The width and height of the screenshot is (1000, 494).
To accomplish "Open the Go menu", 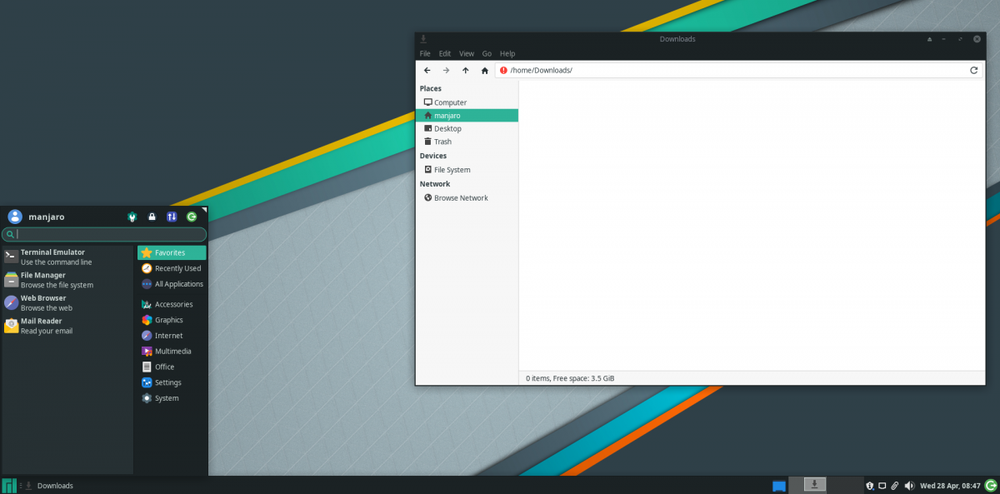I will point(487,54).
